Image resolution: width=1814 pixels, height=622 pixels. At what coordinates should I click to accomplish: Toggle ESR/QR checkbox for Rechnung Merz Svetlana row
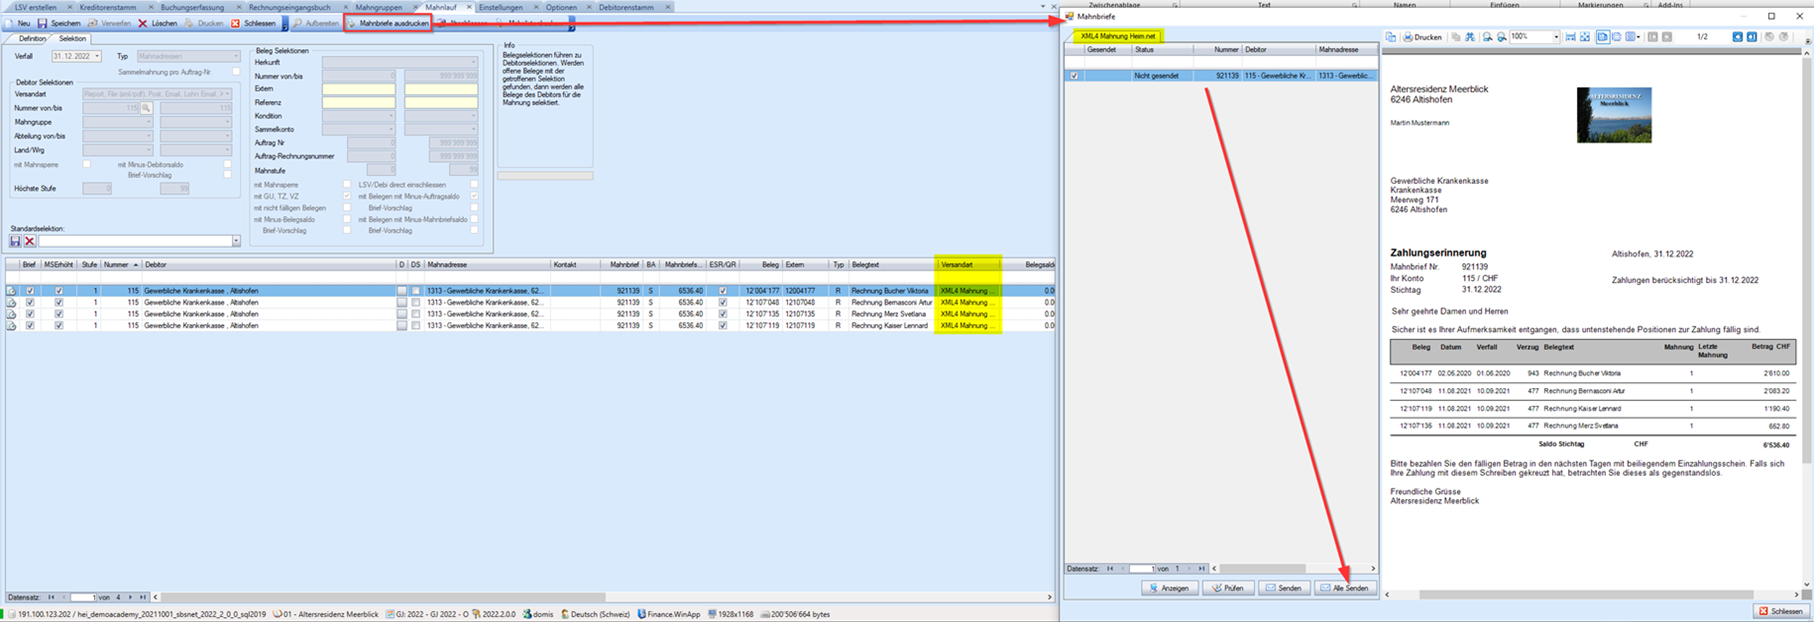723,314
